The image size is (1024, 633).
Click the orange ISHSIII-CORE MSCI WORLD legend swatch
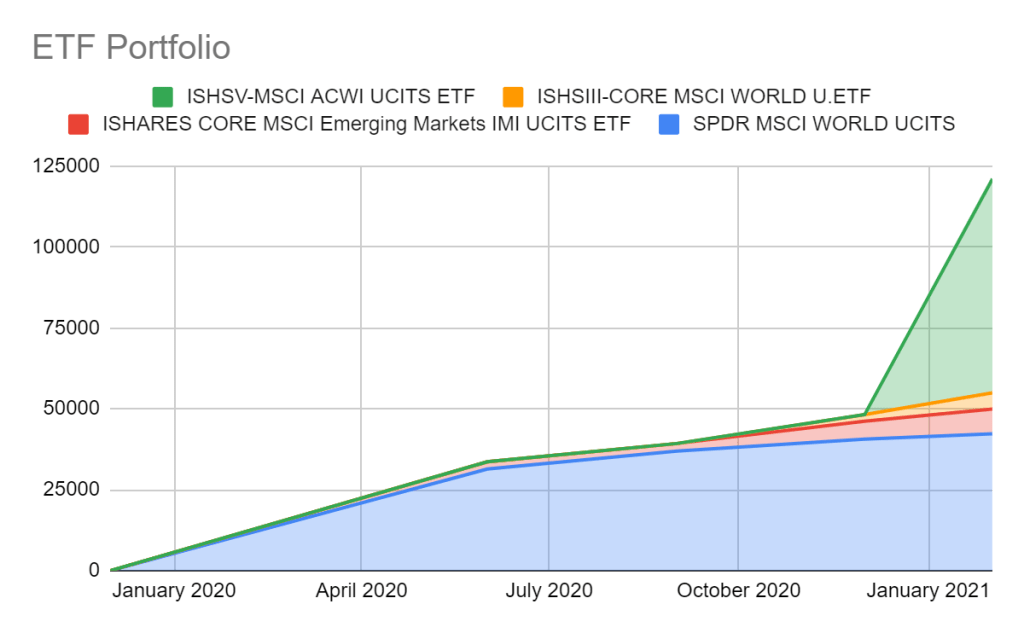tap(513, 97)
